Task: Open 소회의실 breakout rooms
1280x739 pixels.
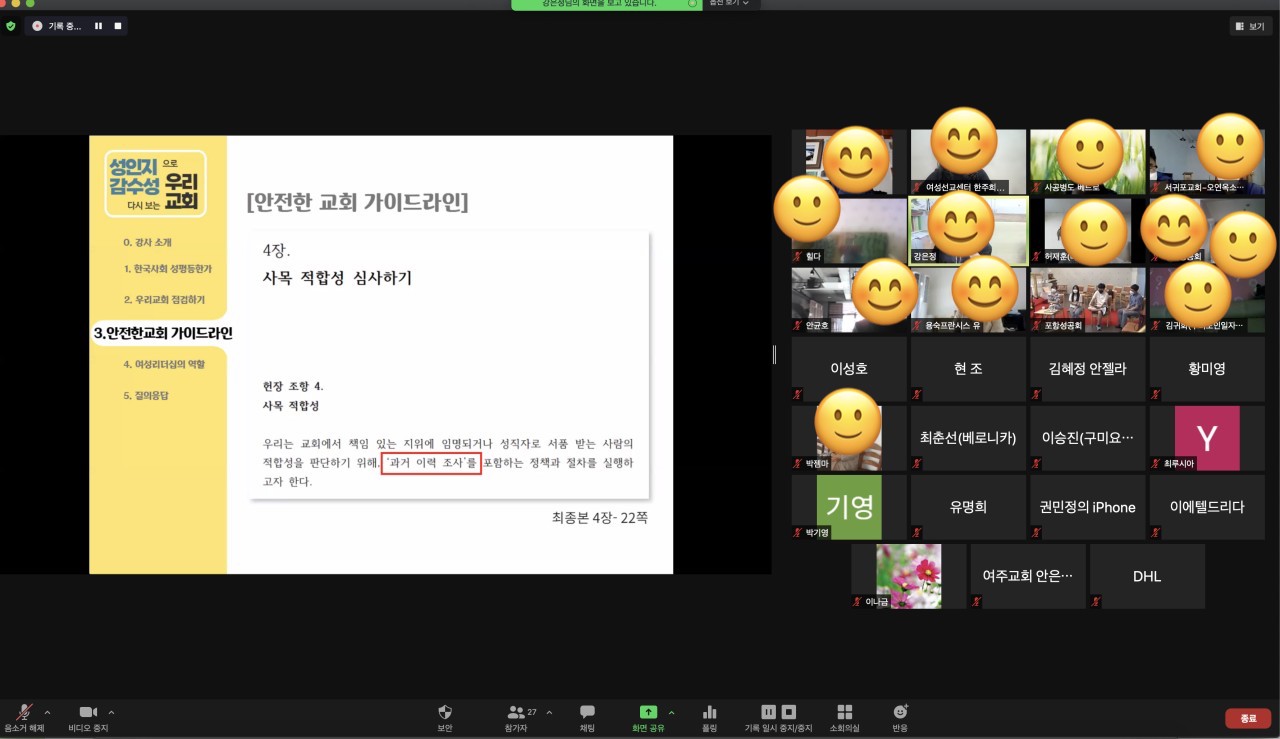Action: [x=844, y=712]
